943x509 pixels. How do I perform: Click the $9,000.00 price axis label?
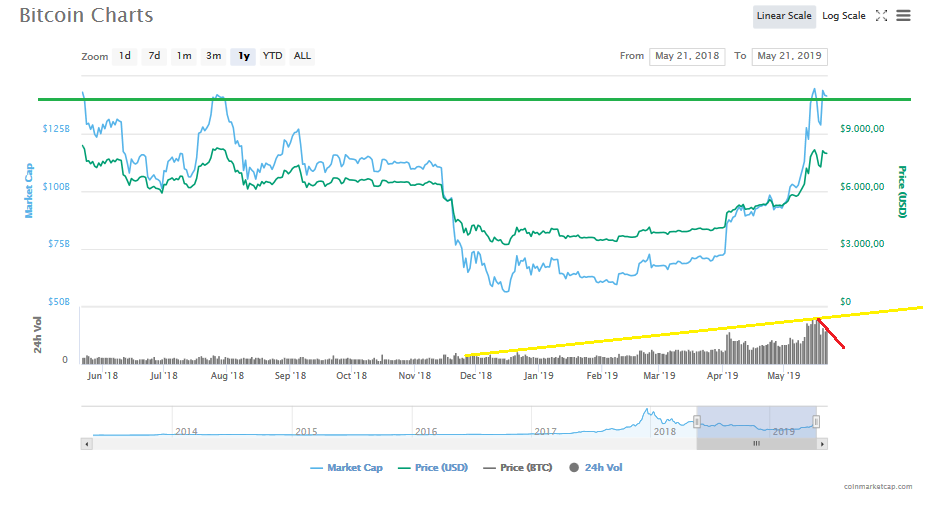tap(862, 129)
